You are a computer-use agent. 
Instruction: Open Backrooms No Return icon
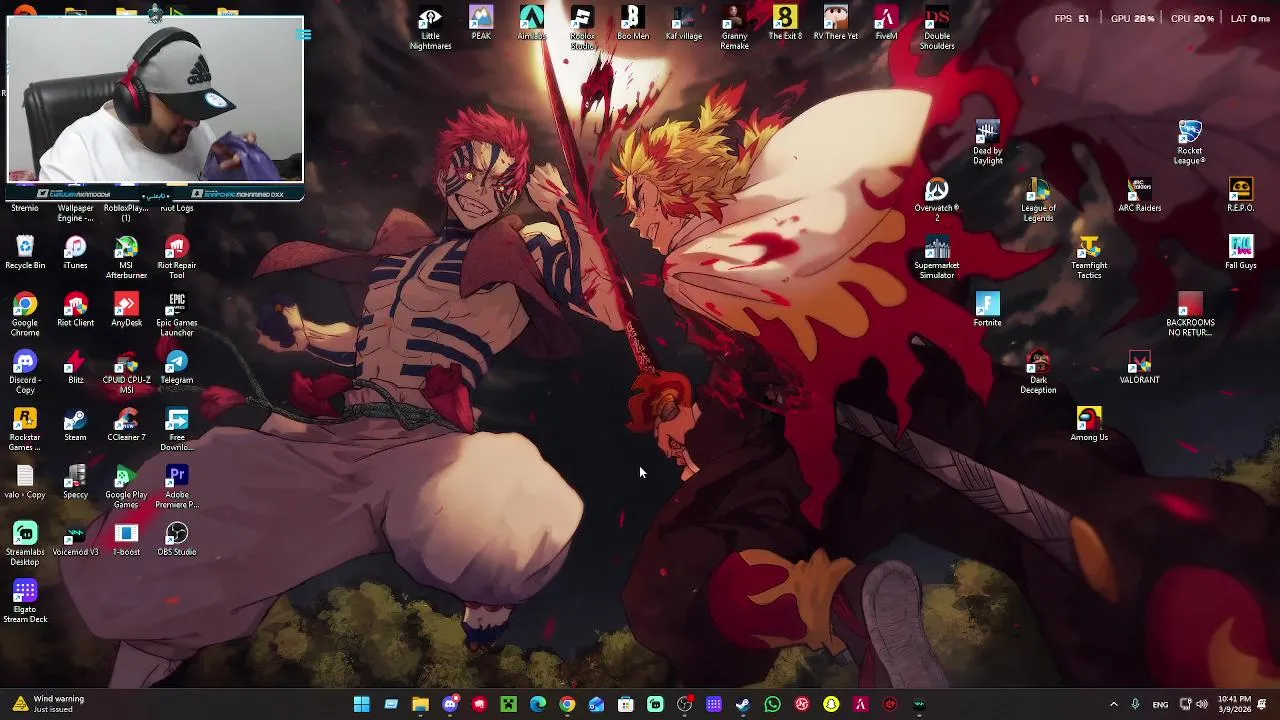[1190, 314]
